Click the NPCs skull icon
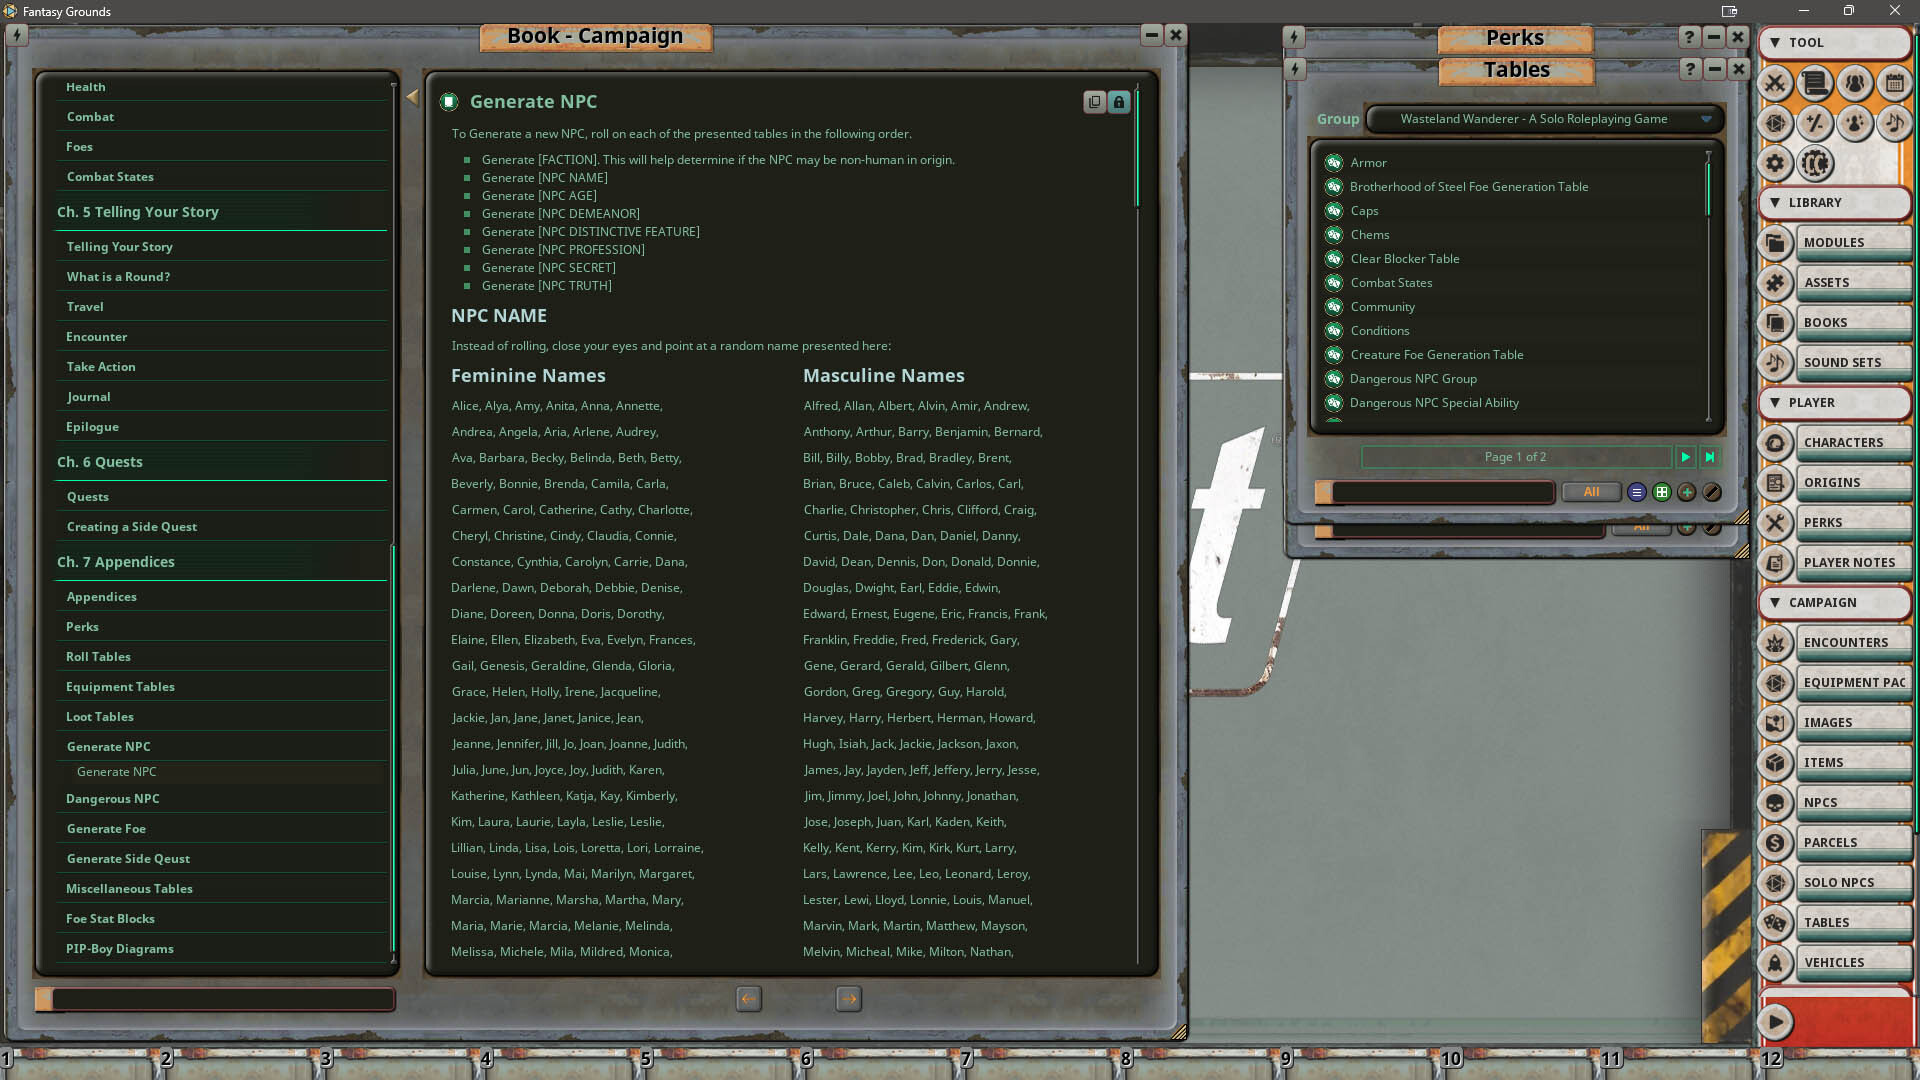This screenshot has height=1080, width=1920. tap(1775, 802)
